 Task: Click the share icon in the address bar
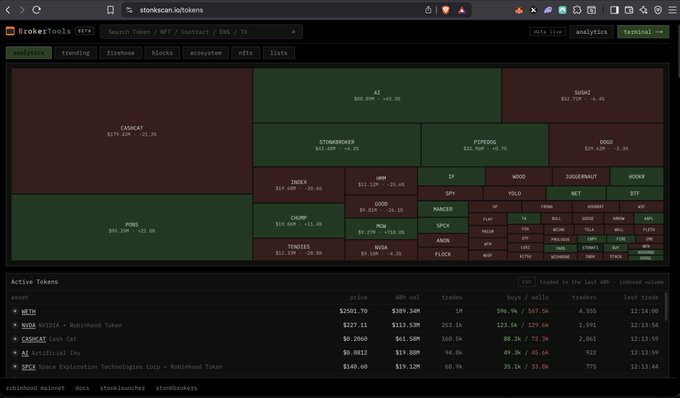click(428, 10)
